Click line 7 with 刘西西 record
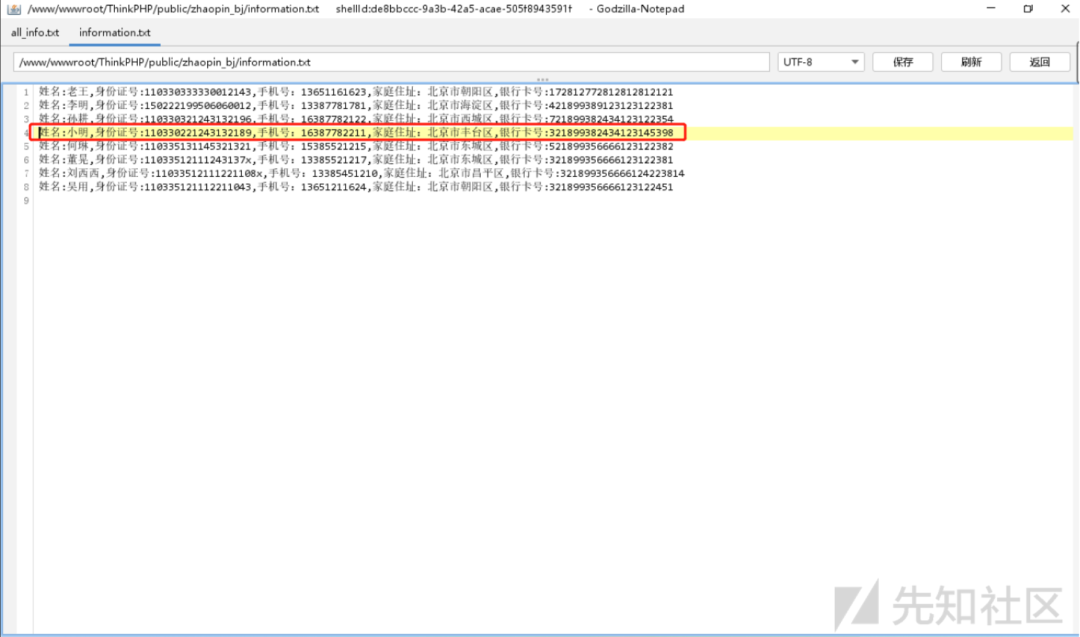The image size is (1080, 637). [361, 174]
